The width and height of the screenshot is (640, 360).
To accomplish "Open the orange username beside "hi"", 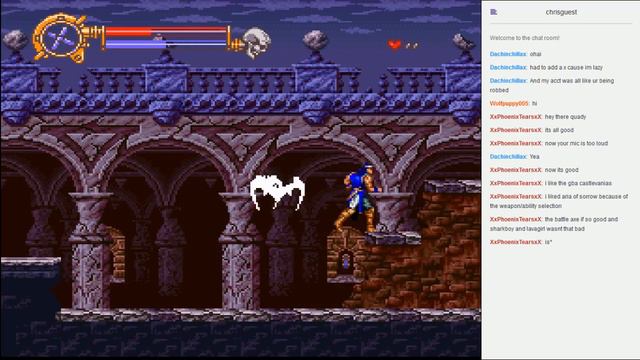I will pyautogui.click(x=509, y=104).
